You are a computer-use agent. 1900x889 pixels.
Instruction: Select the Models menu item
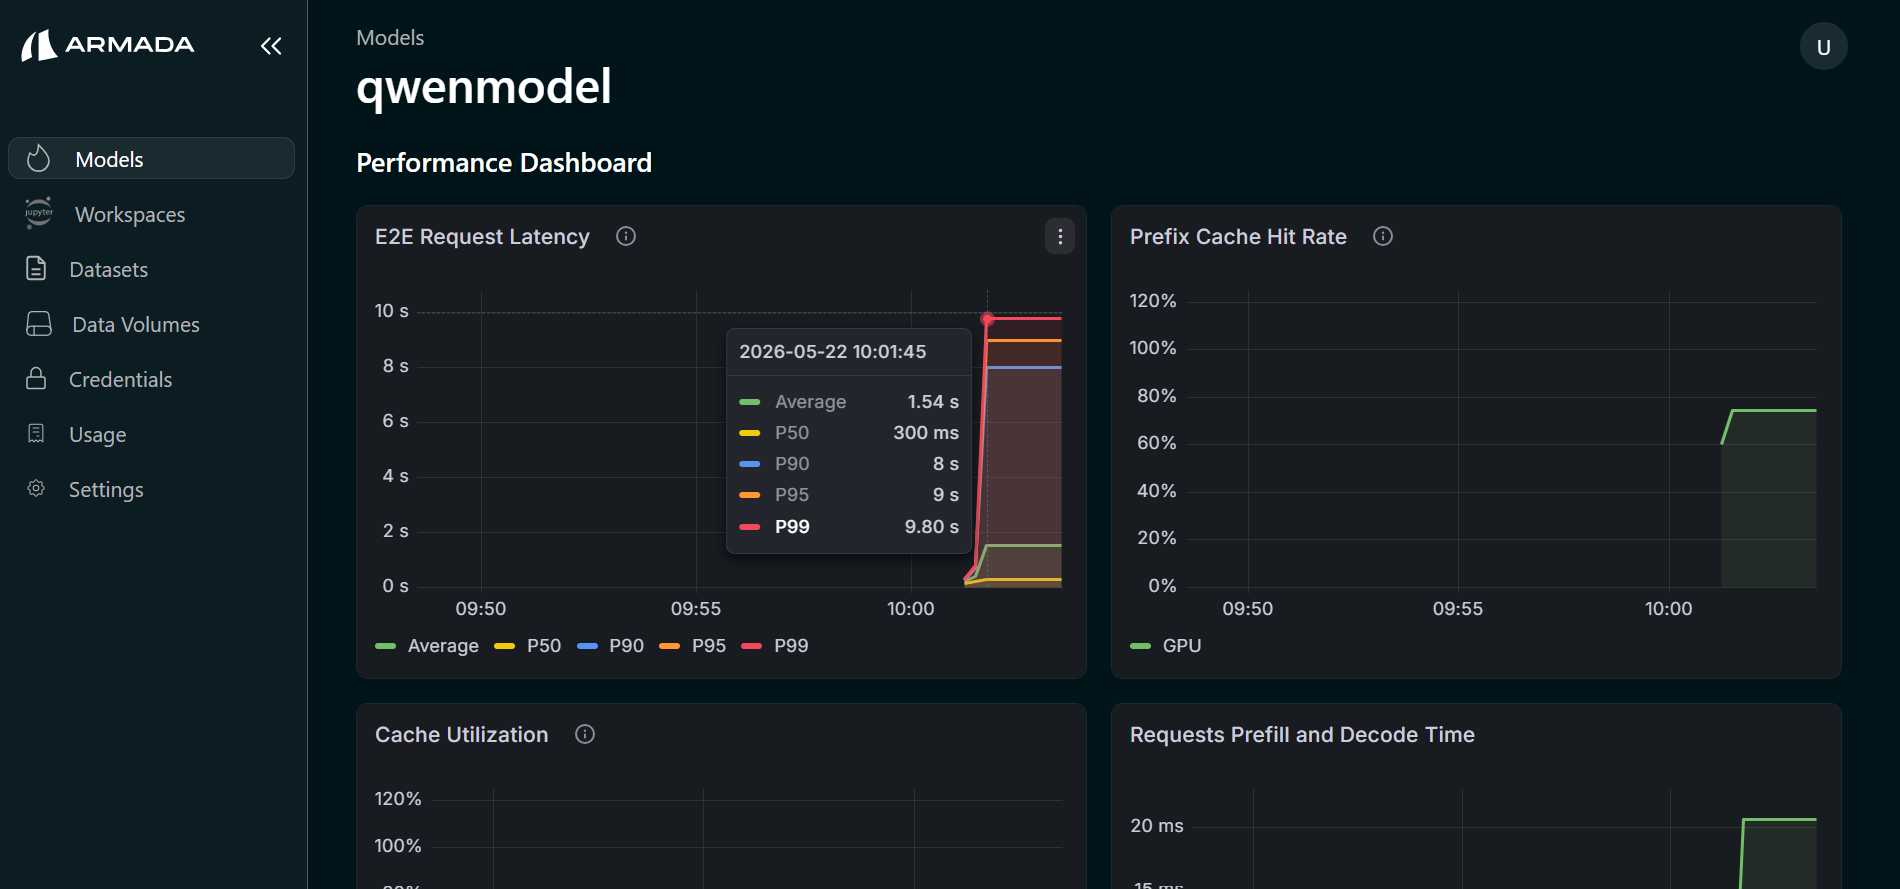click(152, 158)
